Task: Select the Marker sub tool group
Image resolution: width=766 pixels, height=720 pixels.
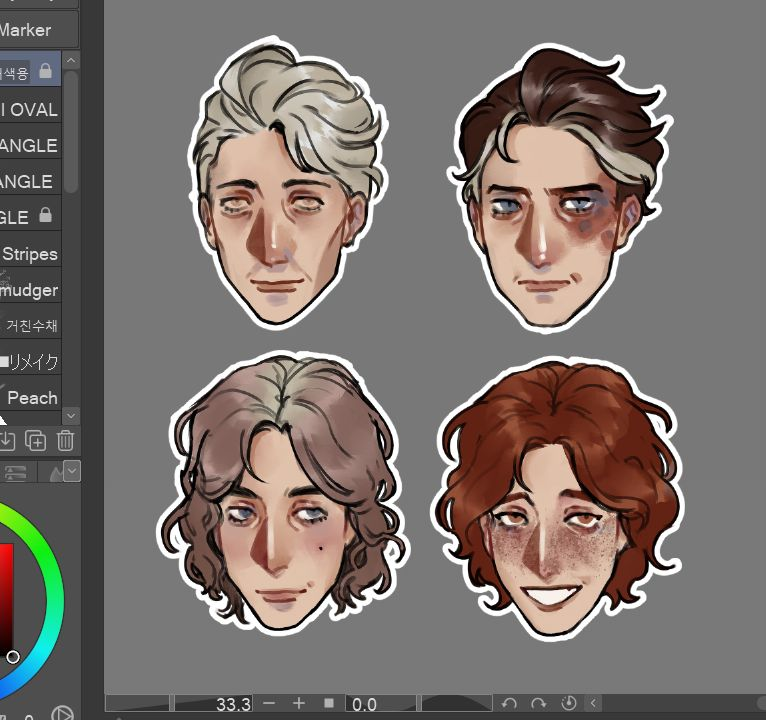Action: pyautogui.click(x=39, y=30)
